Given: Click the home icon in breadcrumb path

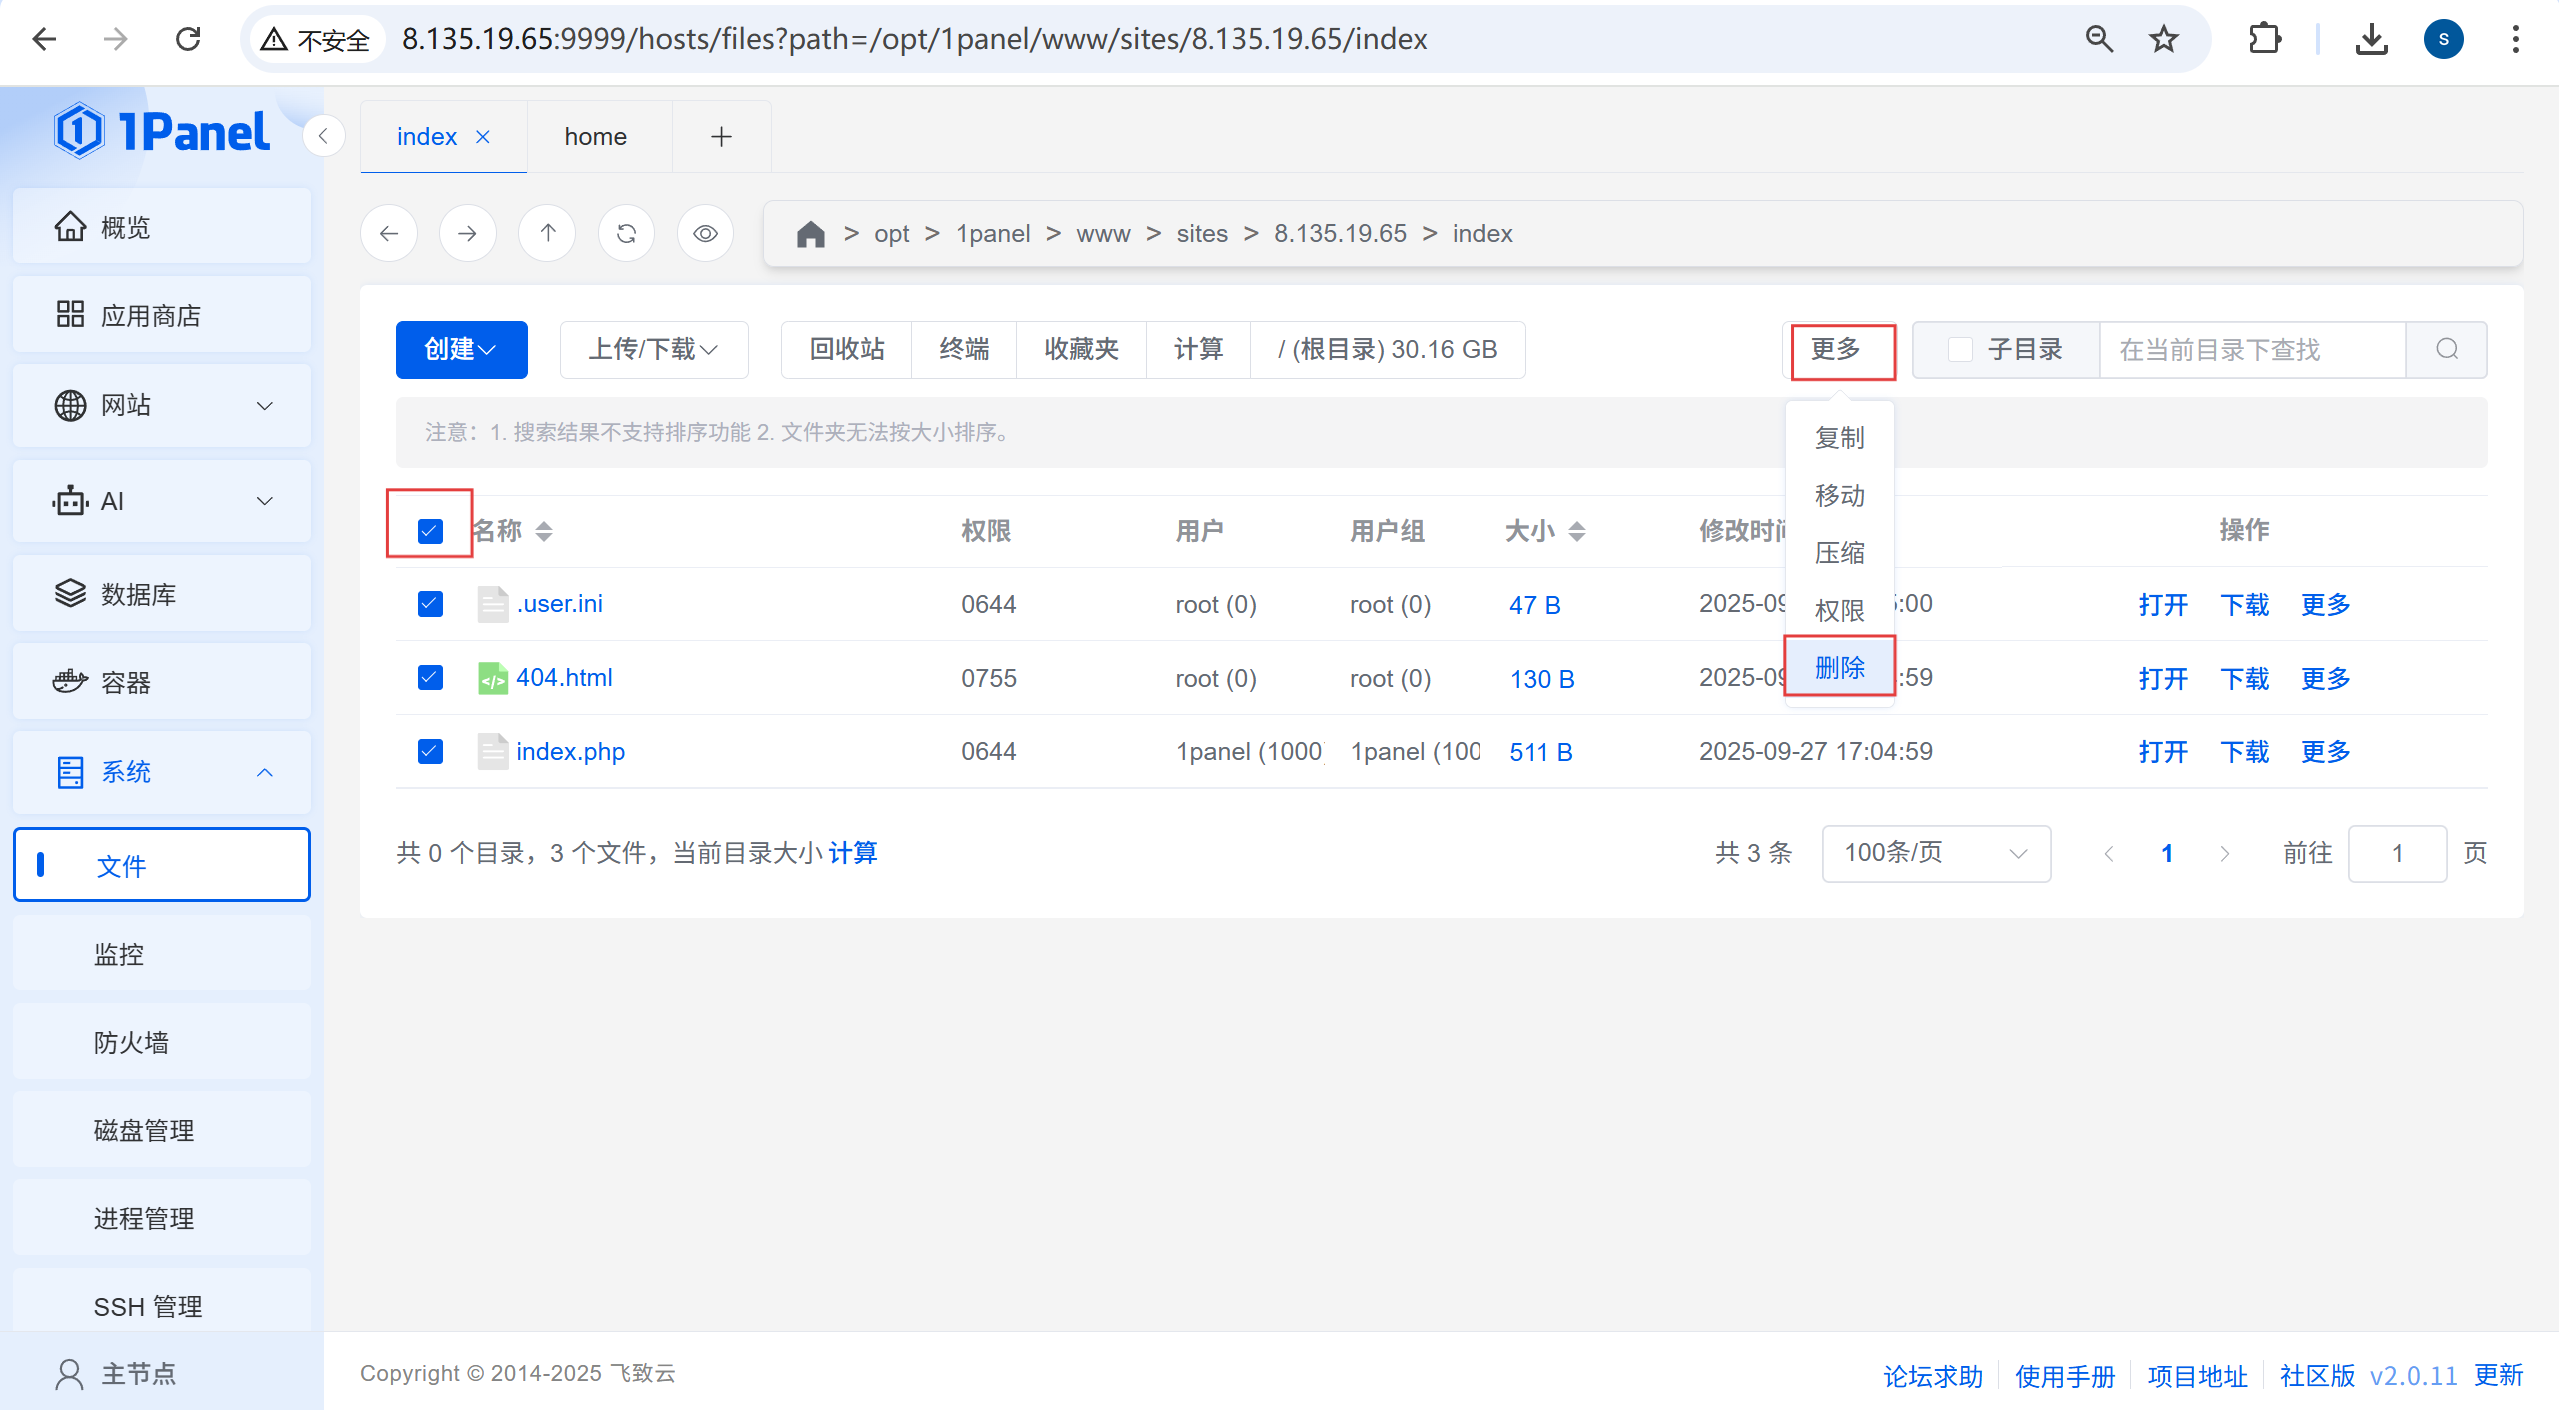Looking at the screenshot, I should pyautogui.click(x=810, y=234).
